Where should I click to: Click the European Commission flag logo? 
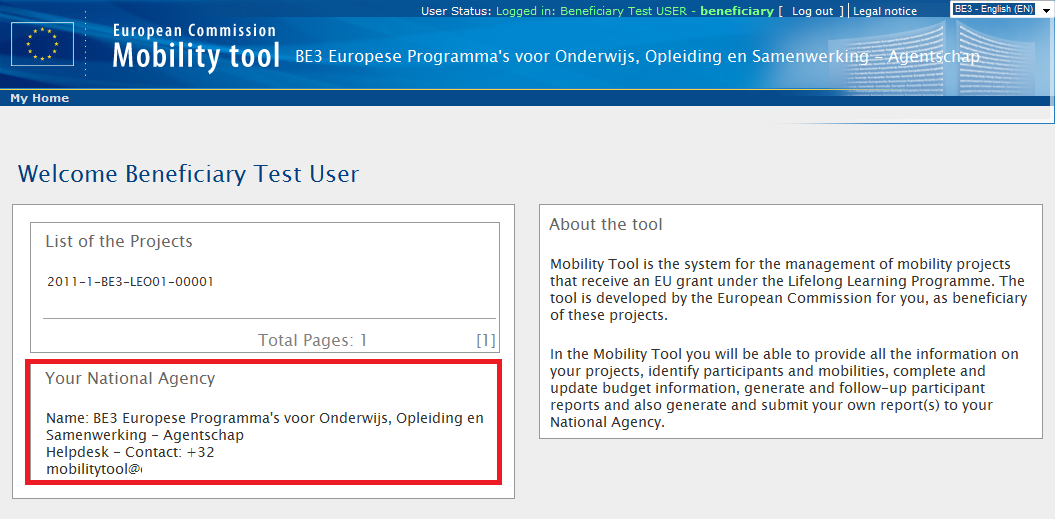pos(42,44)
